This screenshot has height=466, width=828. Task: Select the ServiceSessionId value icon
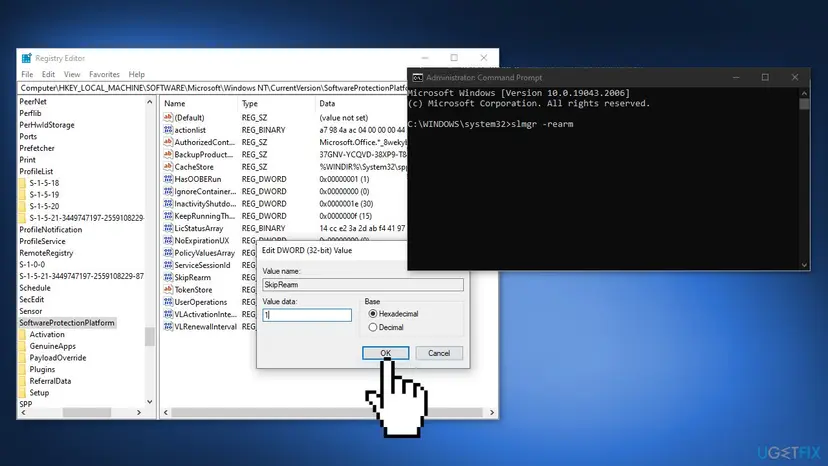click(168, 265)
